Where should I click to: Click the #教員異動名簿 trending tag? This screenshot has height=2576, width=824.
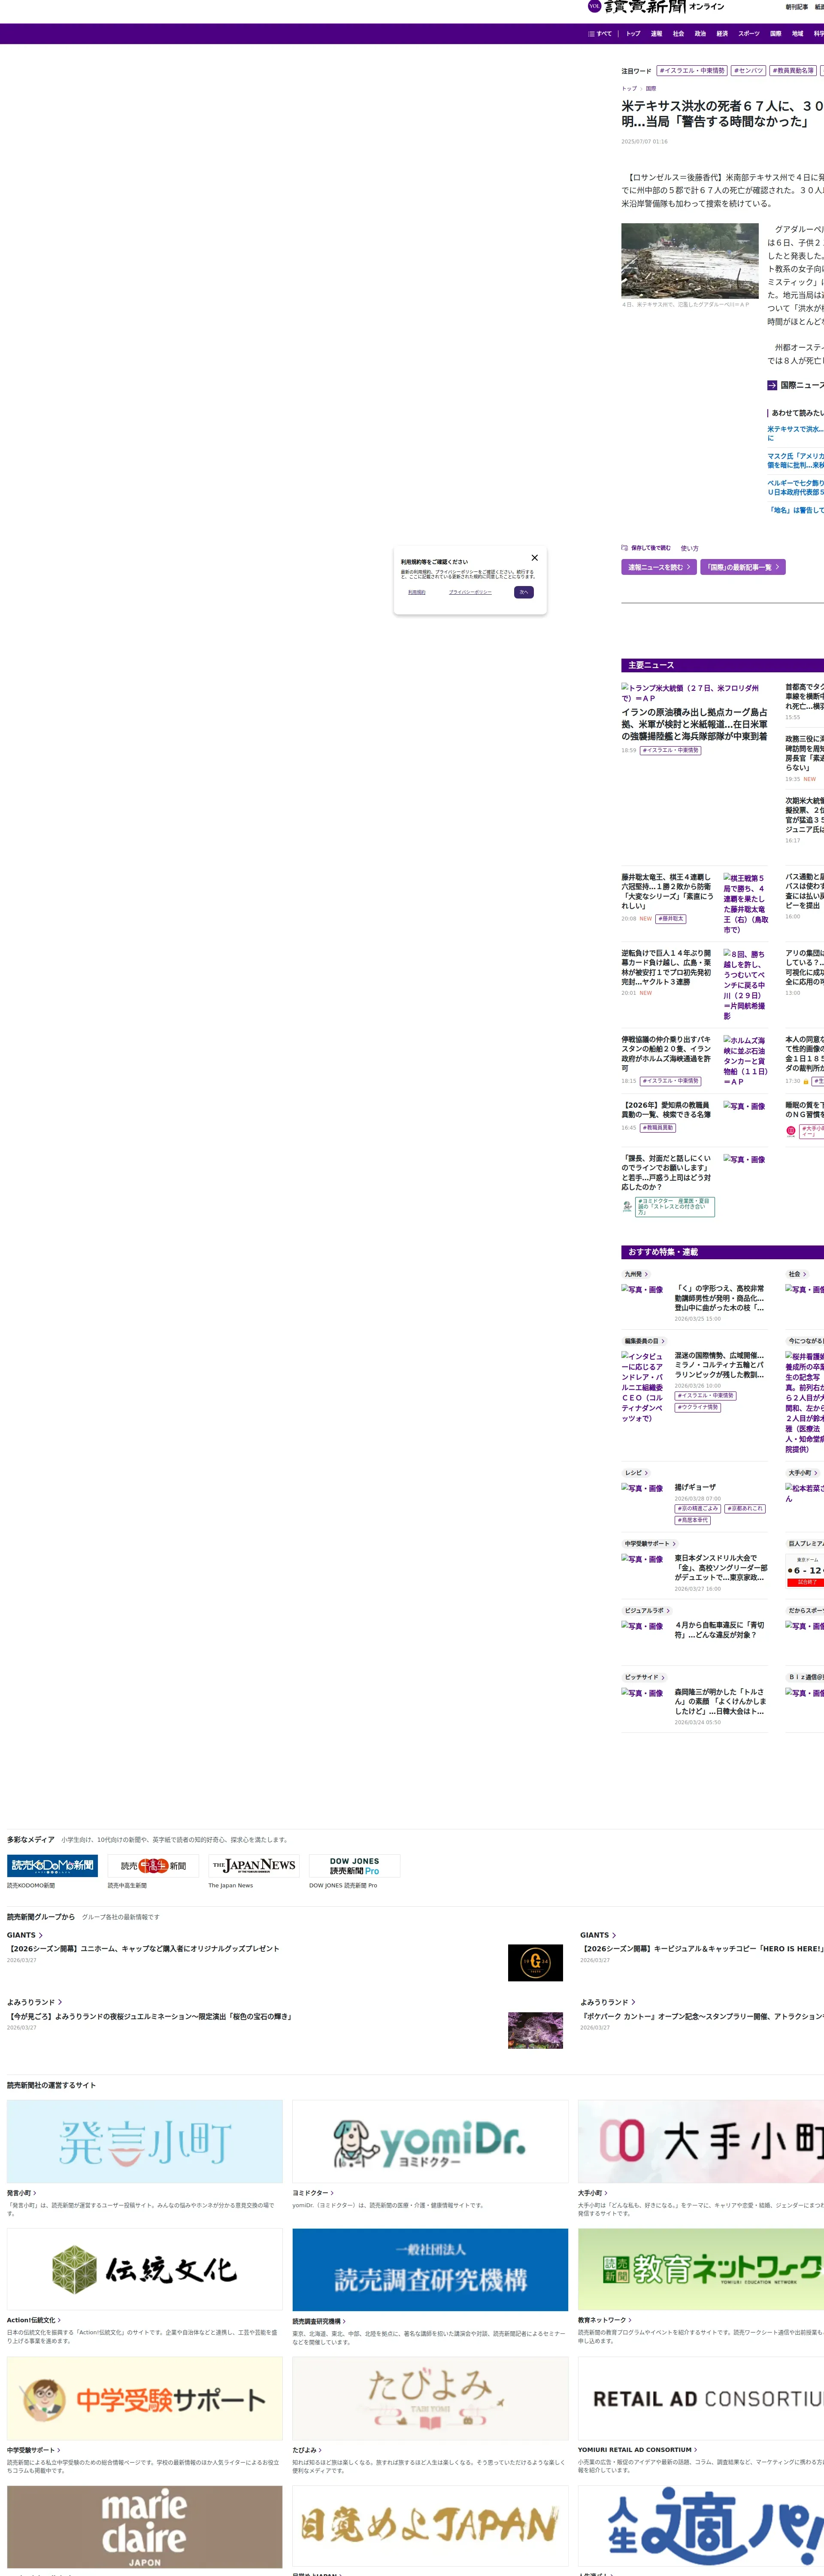coord(793,71)
